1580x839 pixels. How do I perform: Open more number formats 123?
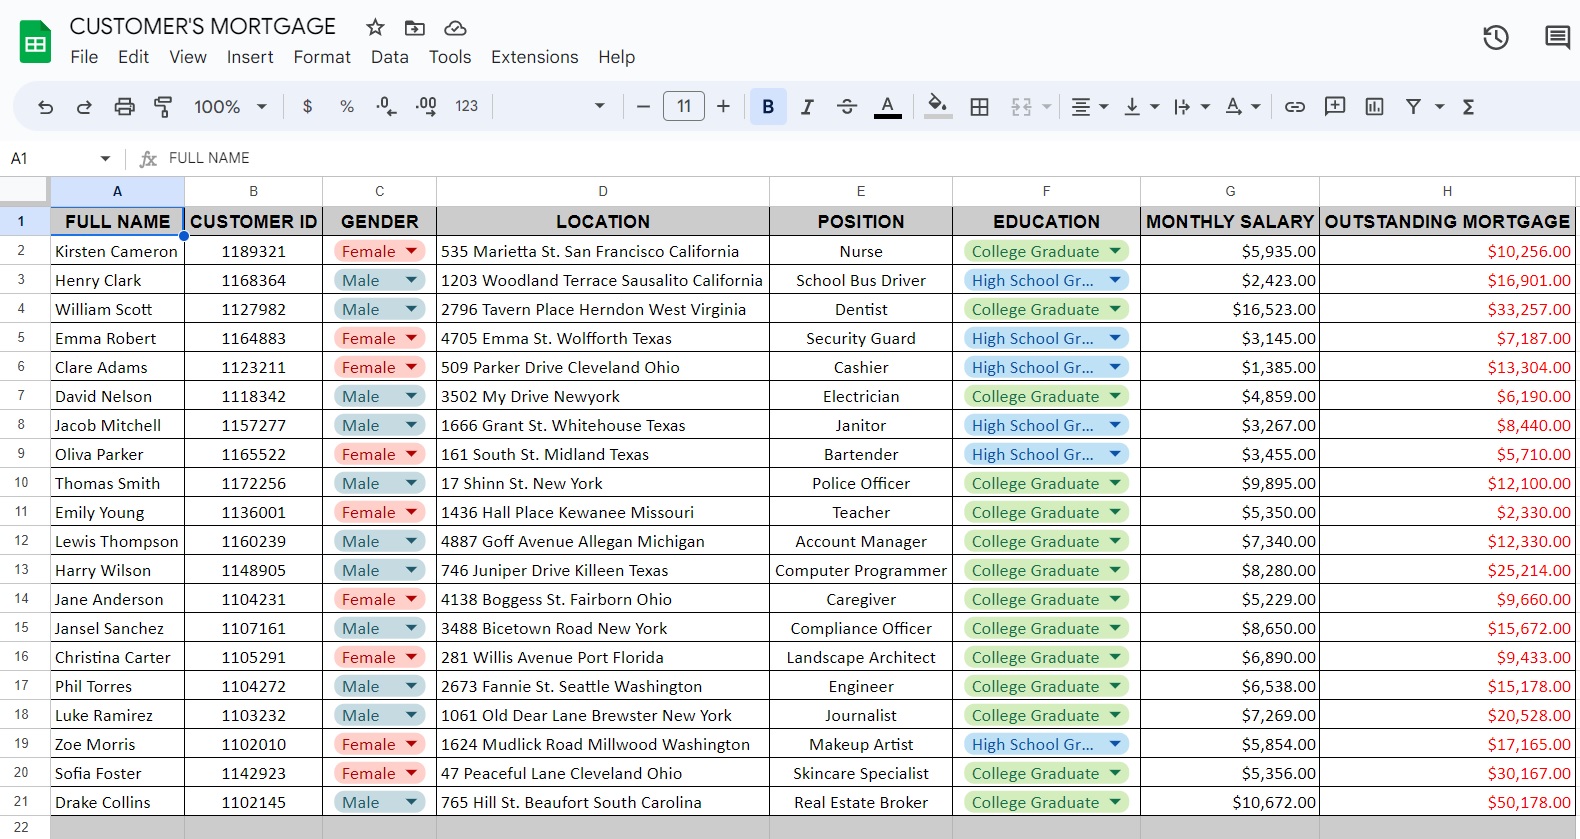(466, 107)
